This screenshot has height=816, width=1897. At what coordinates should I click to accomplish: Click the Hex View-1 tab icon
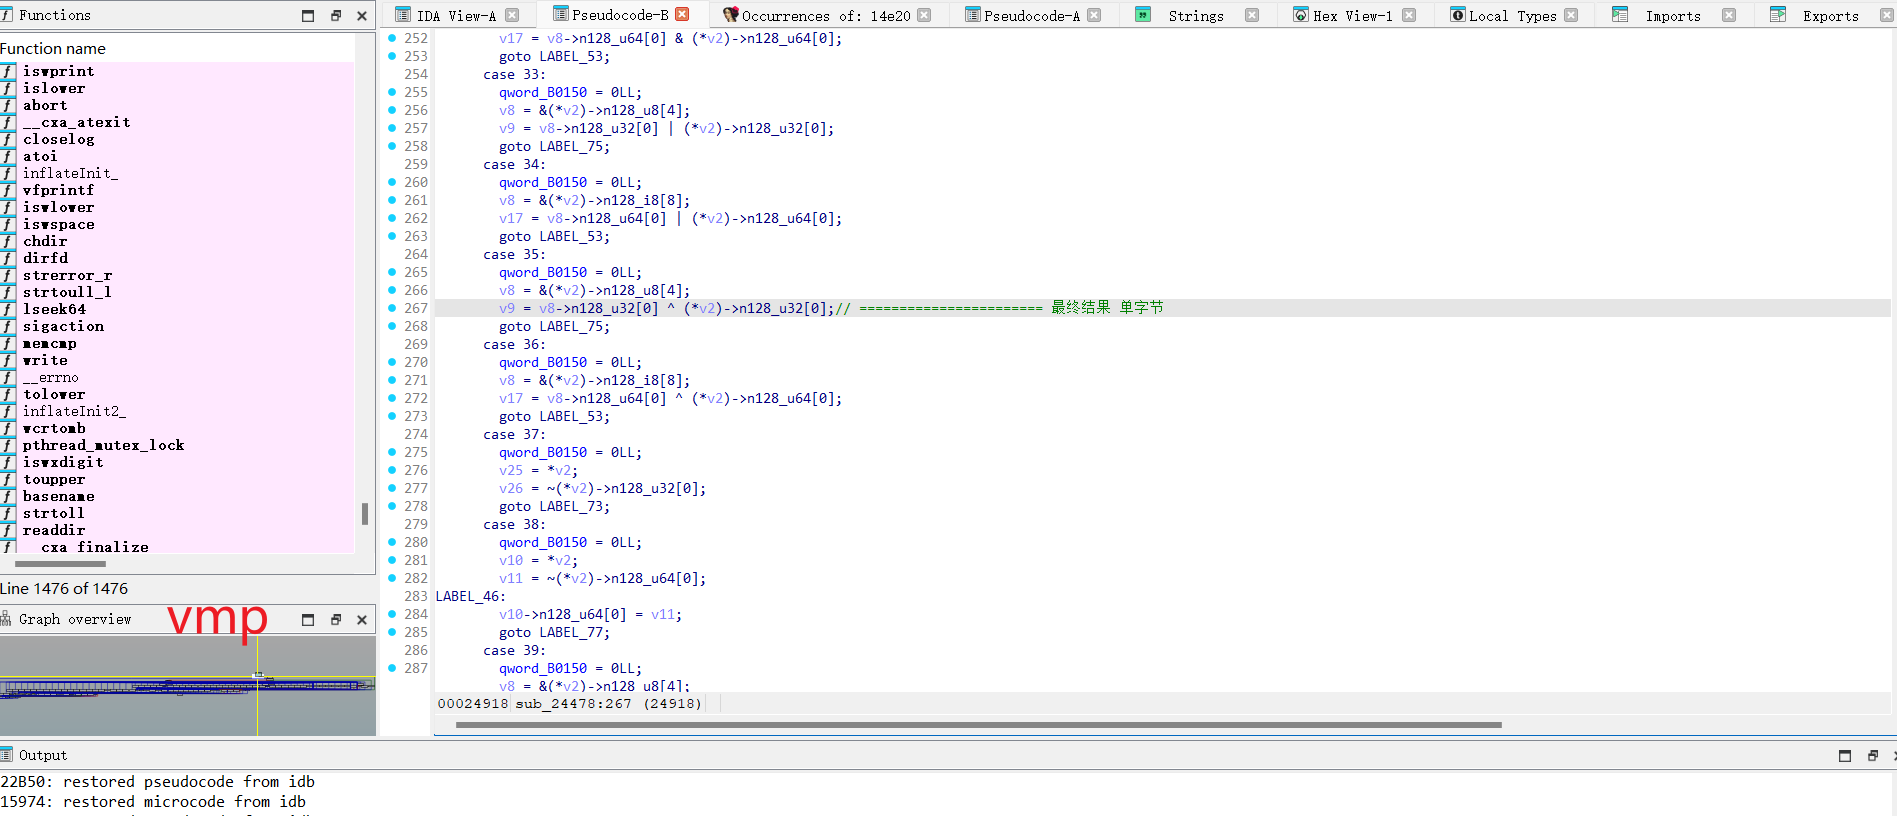(1301, 15)
